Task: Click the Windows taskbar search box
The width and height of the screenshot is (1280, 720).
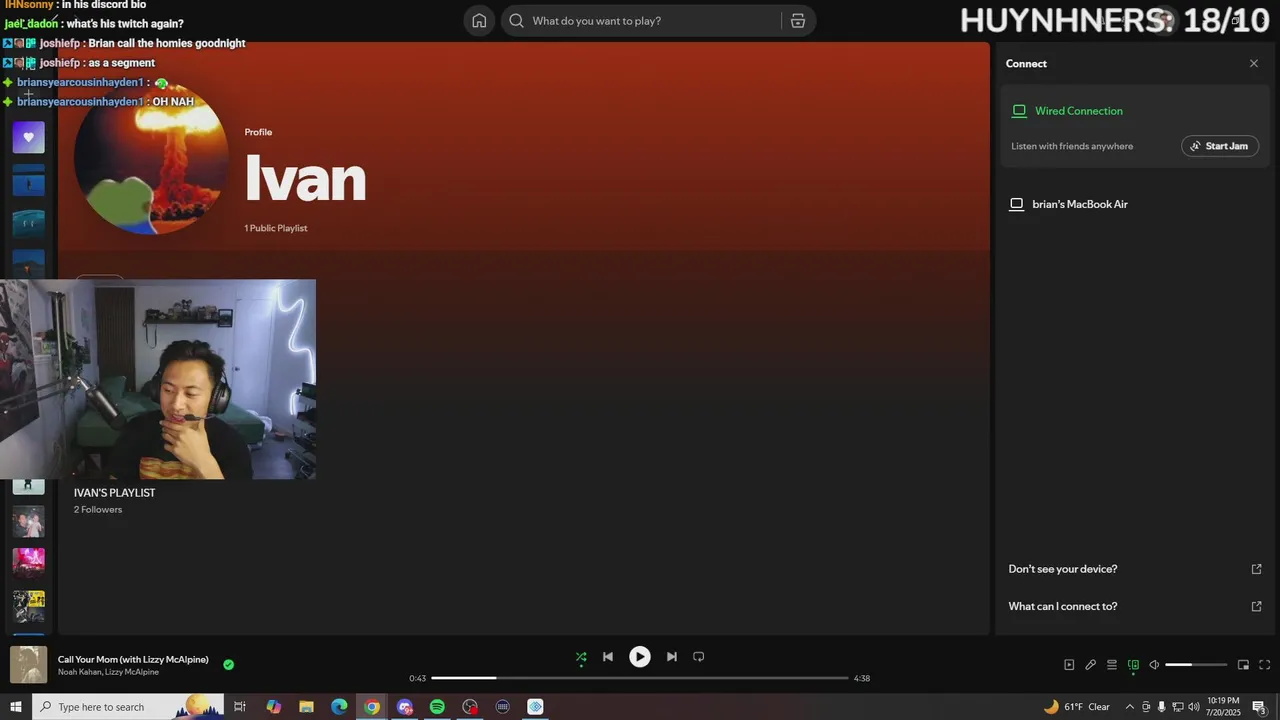Action: (x=128, y=707)
